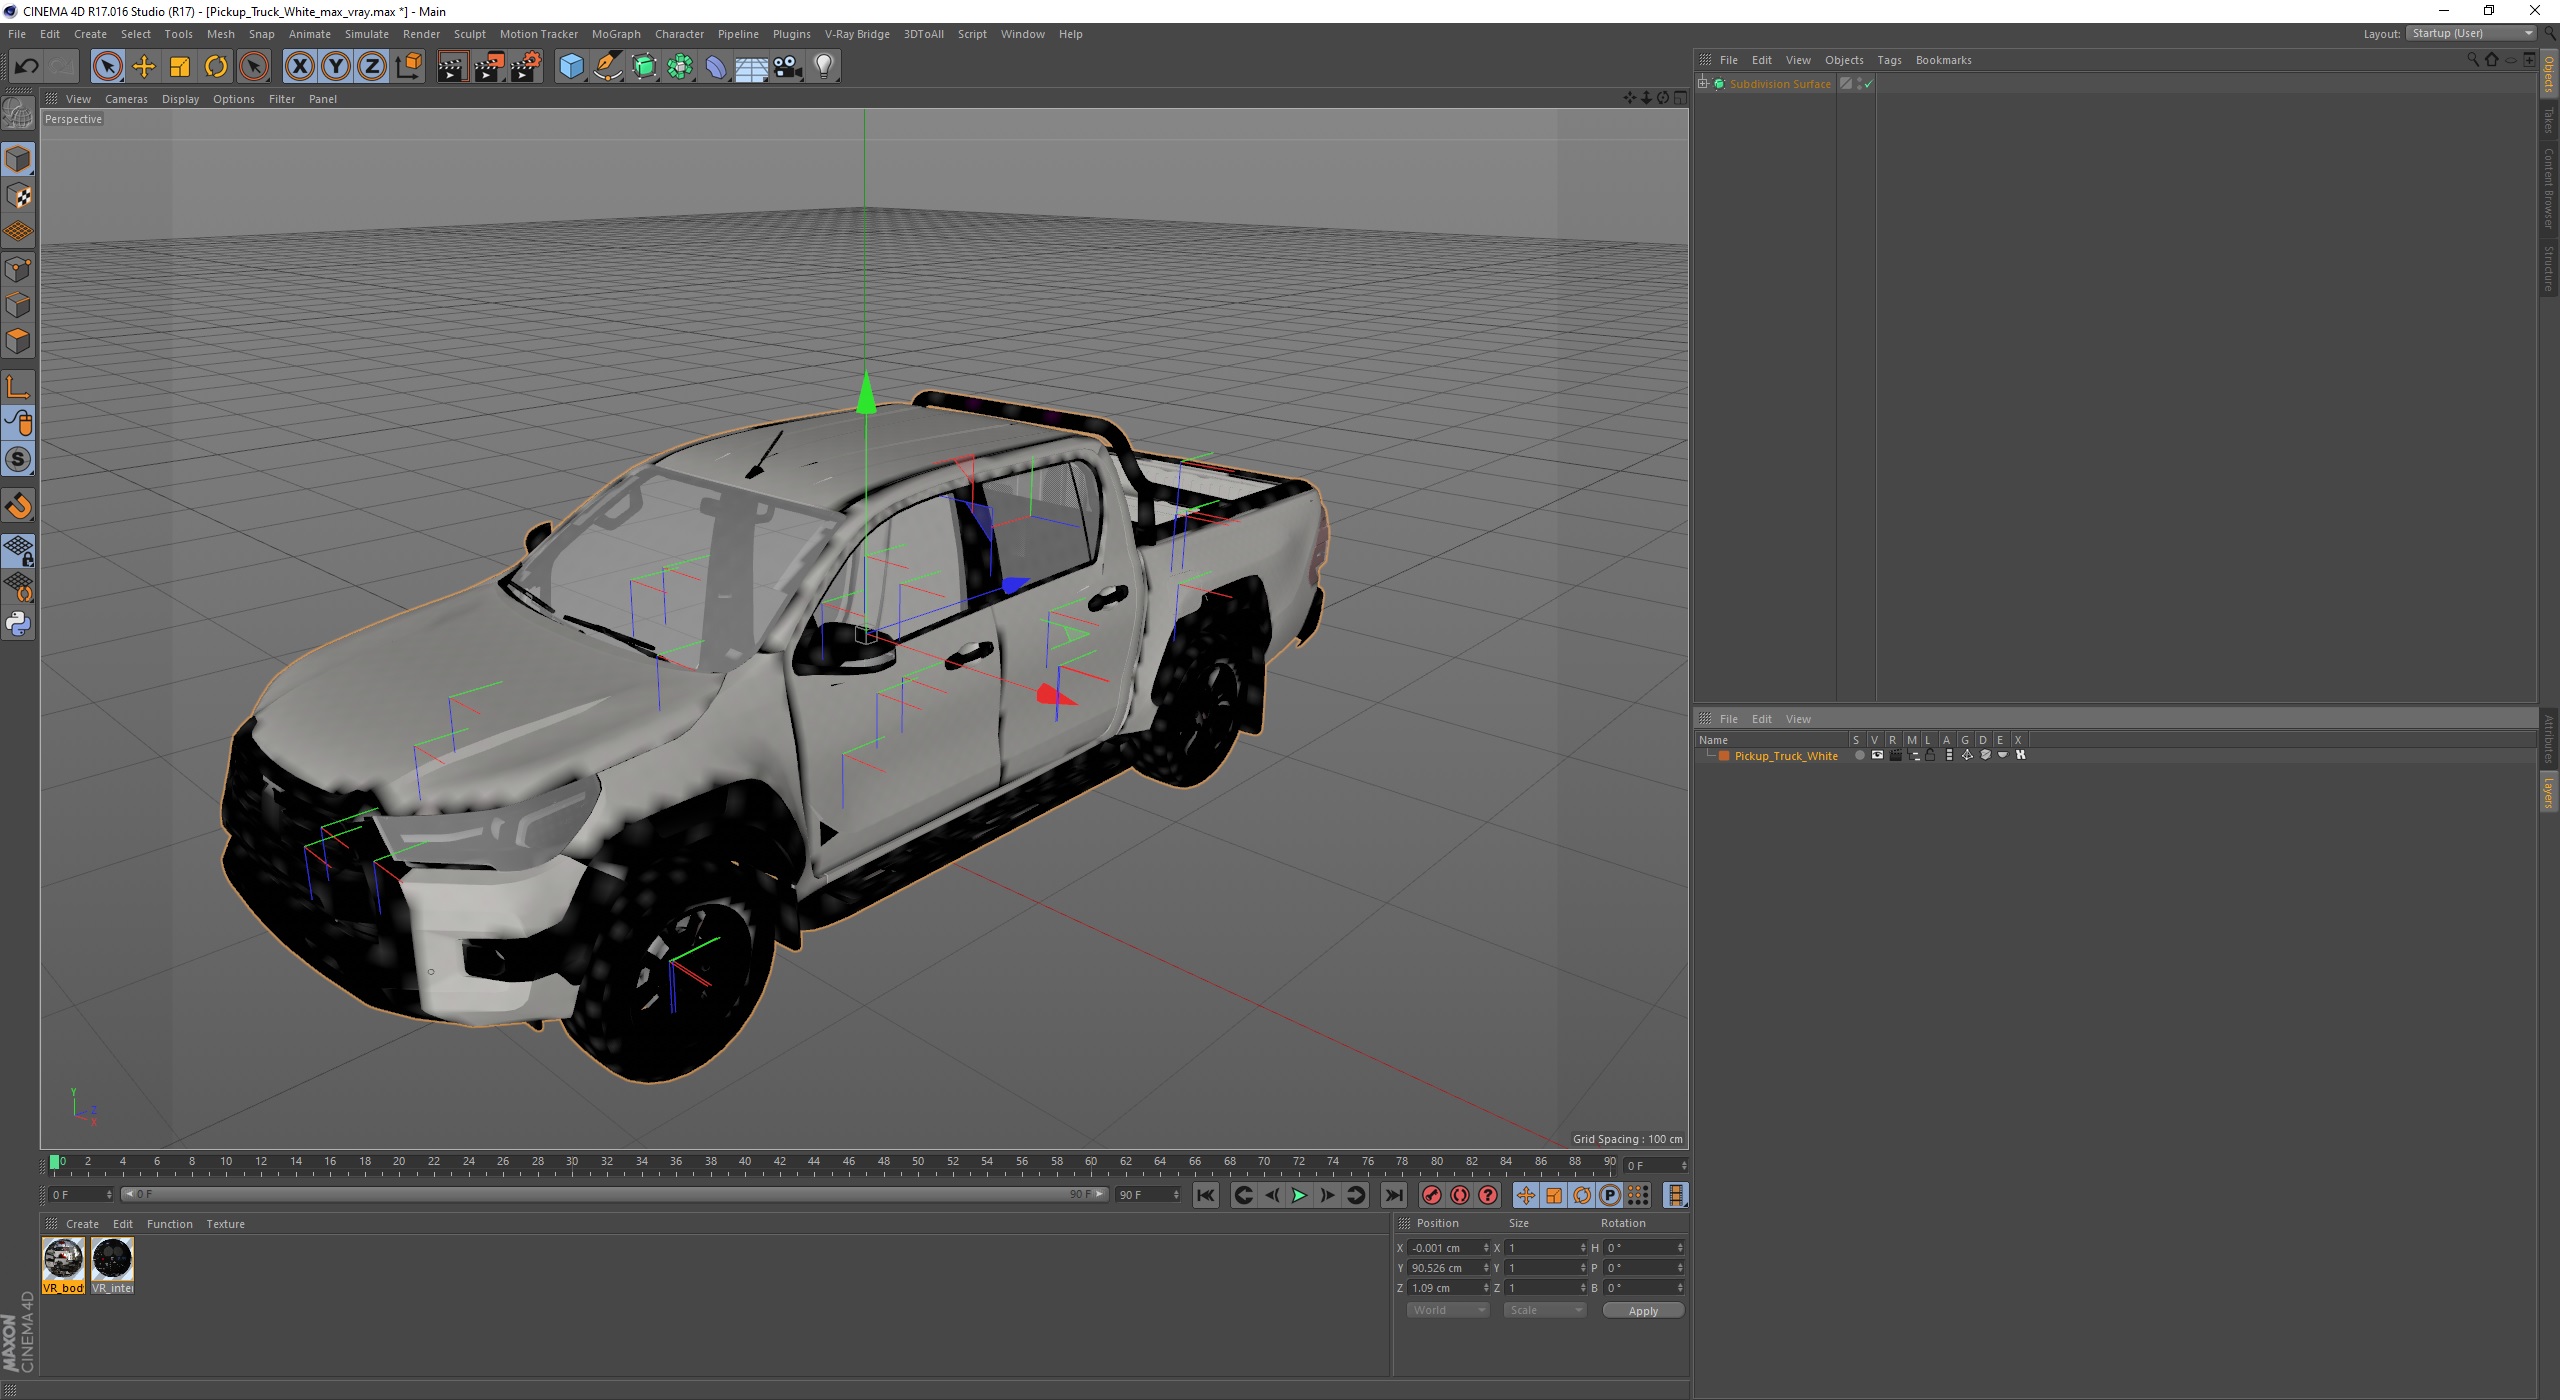Select the Live Selection tool
The height and width of the screenshot is (1400, 2560).
[107, 67]
